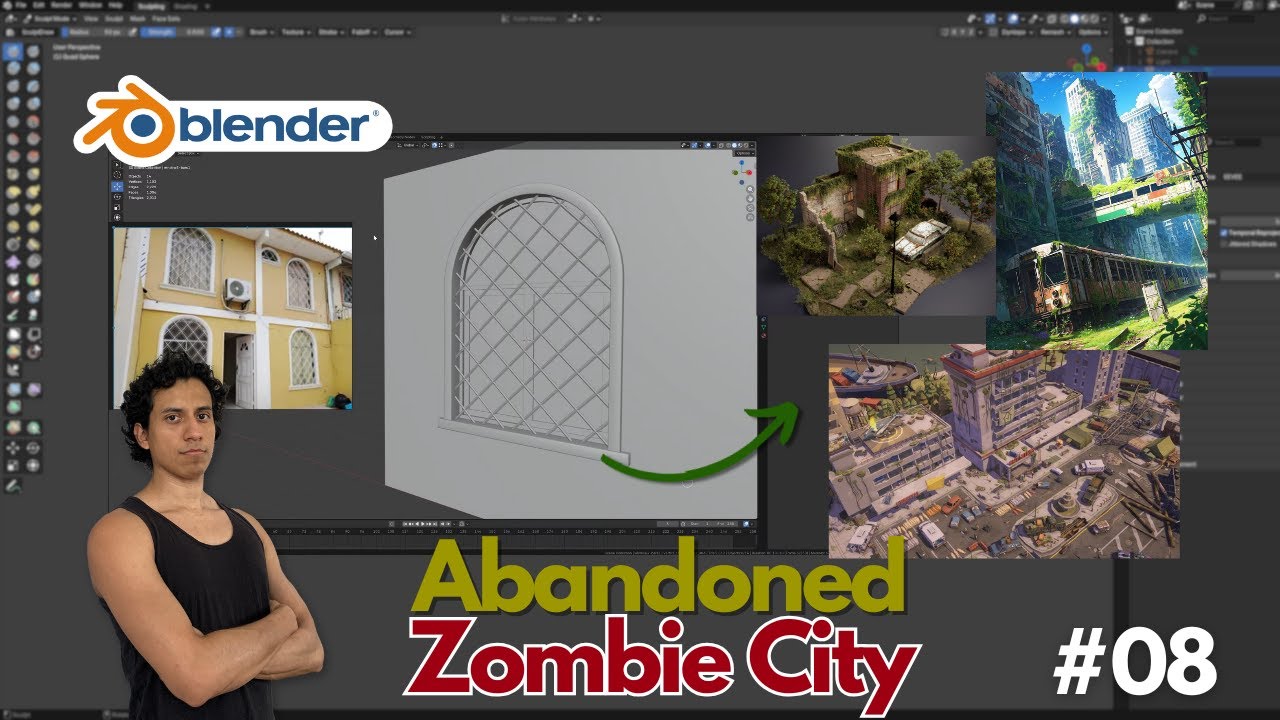Open the View header menu
The height and width of the screenshot is (720, 1280).
91,19
